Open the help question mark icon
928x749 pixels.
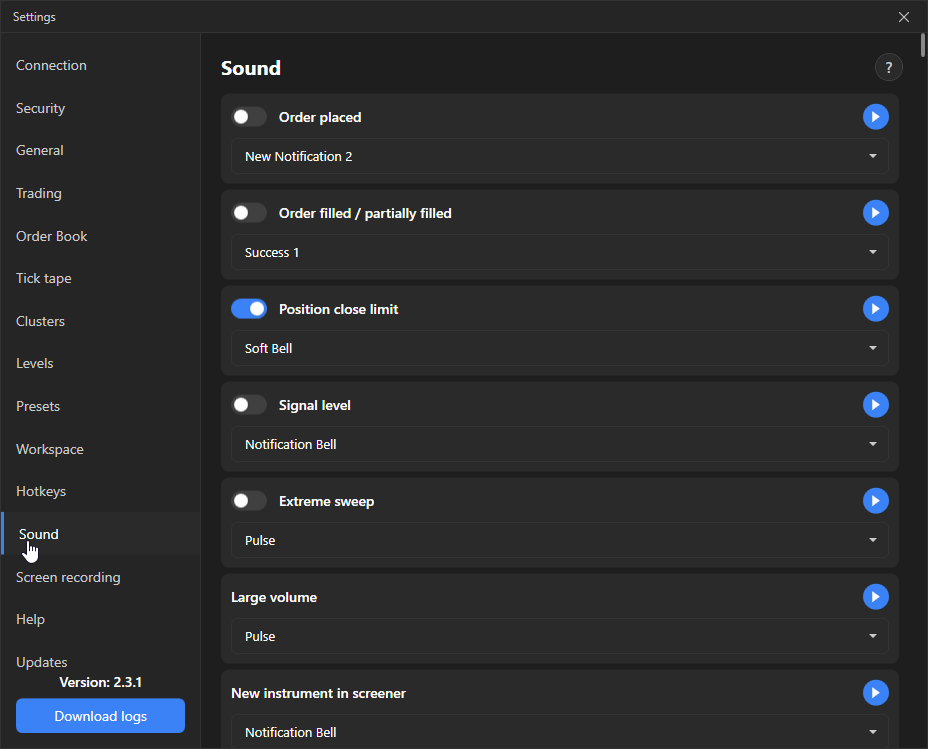888,67
